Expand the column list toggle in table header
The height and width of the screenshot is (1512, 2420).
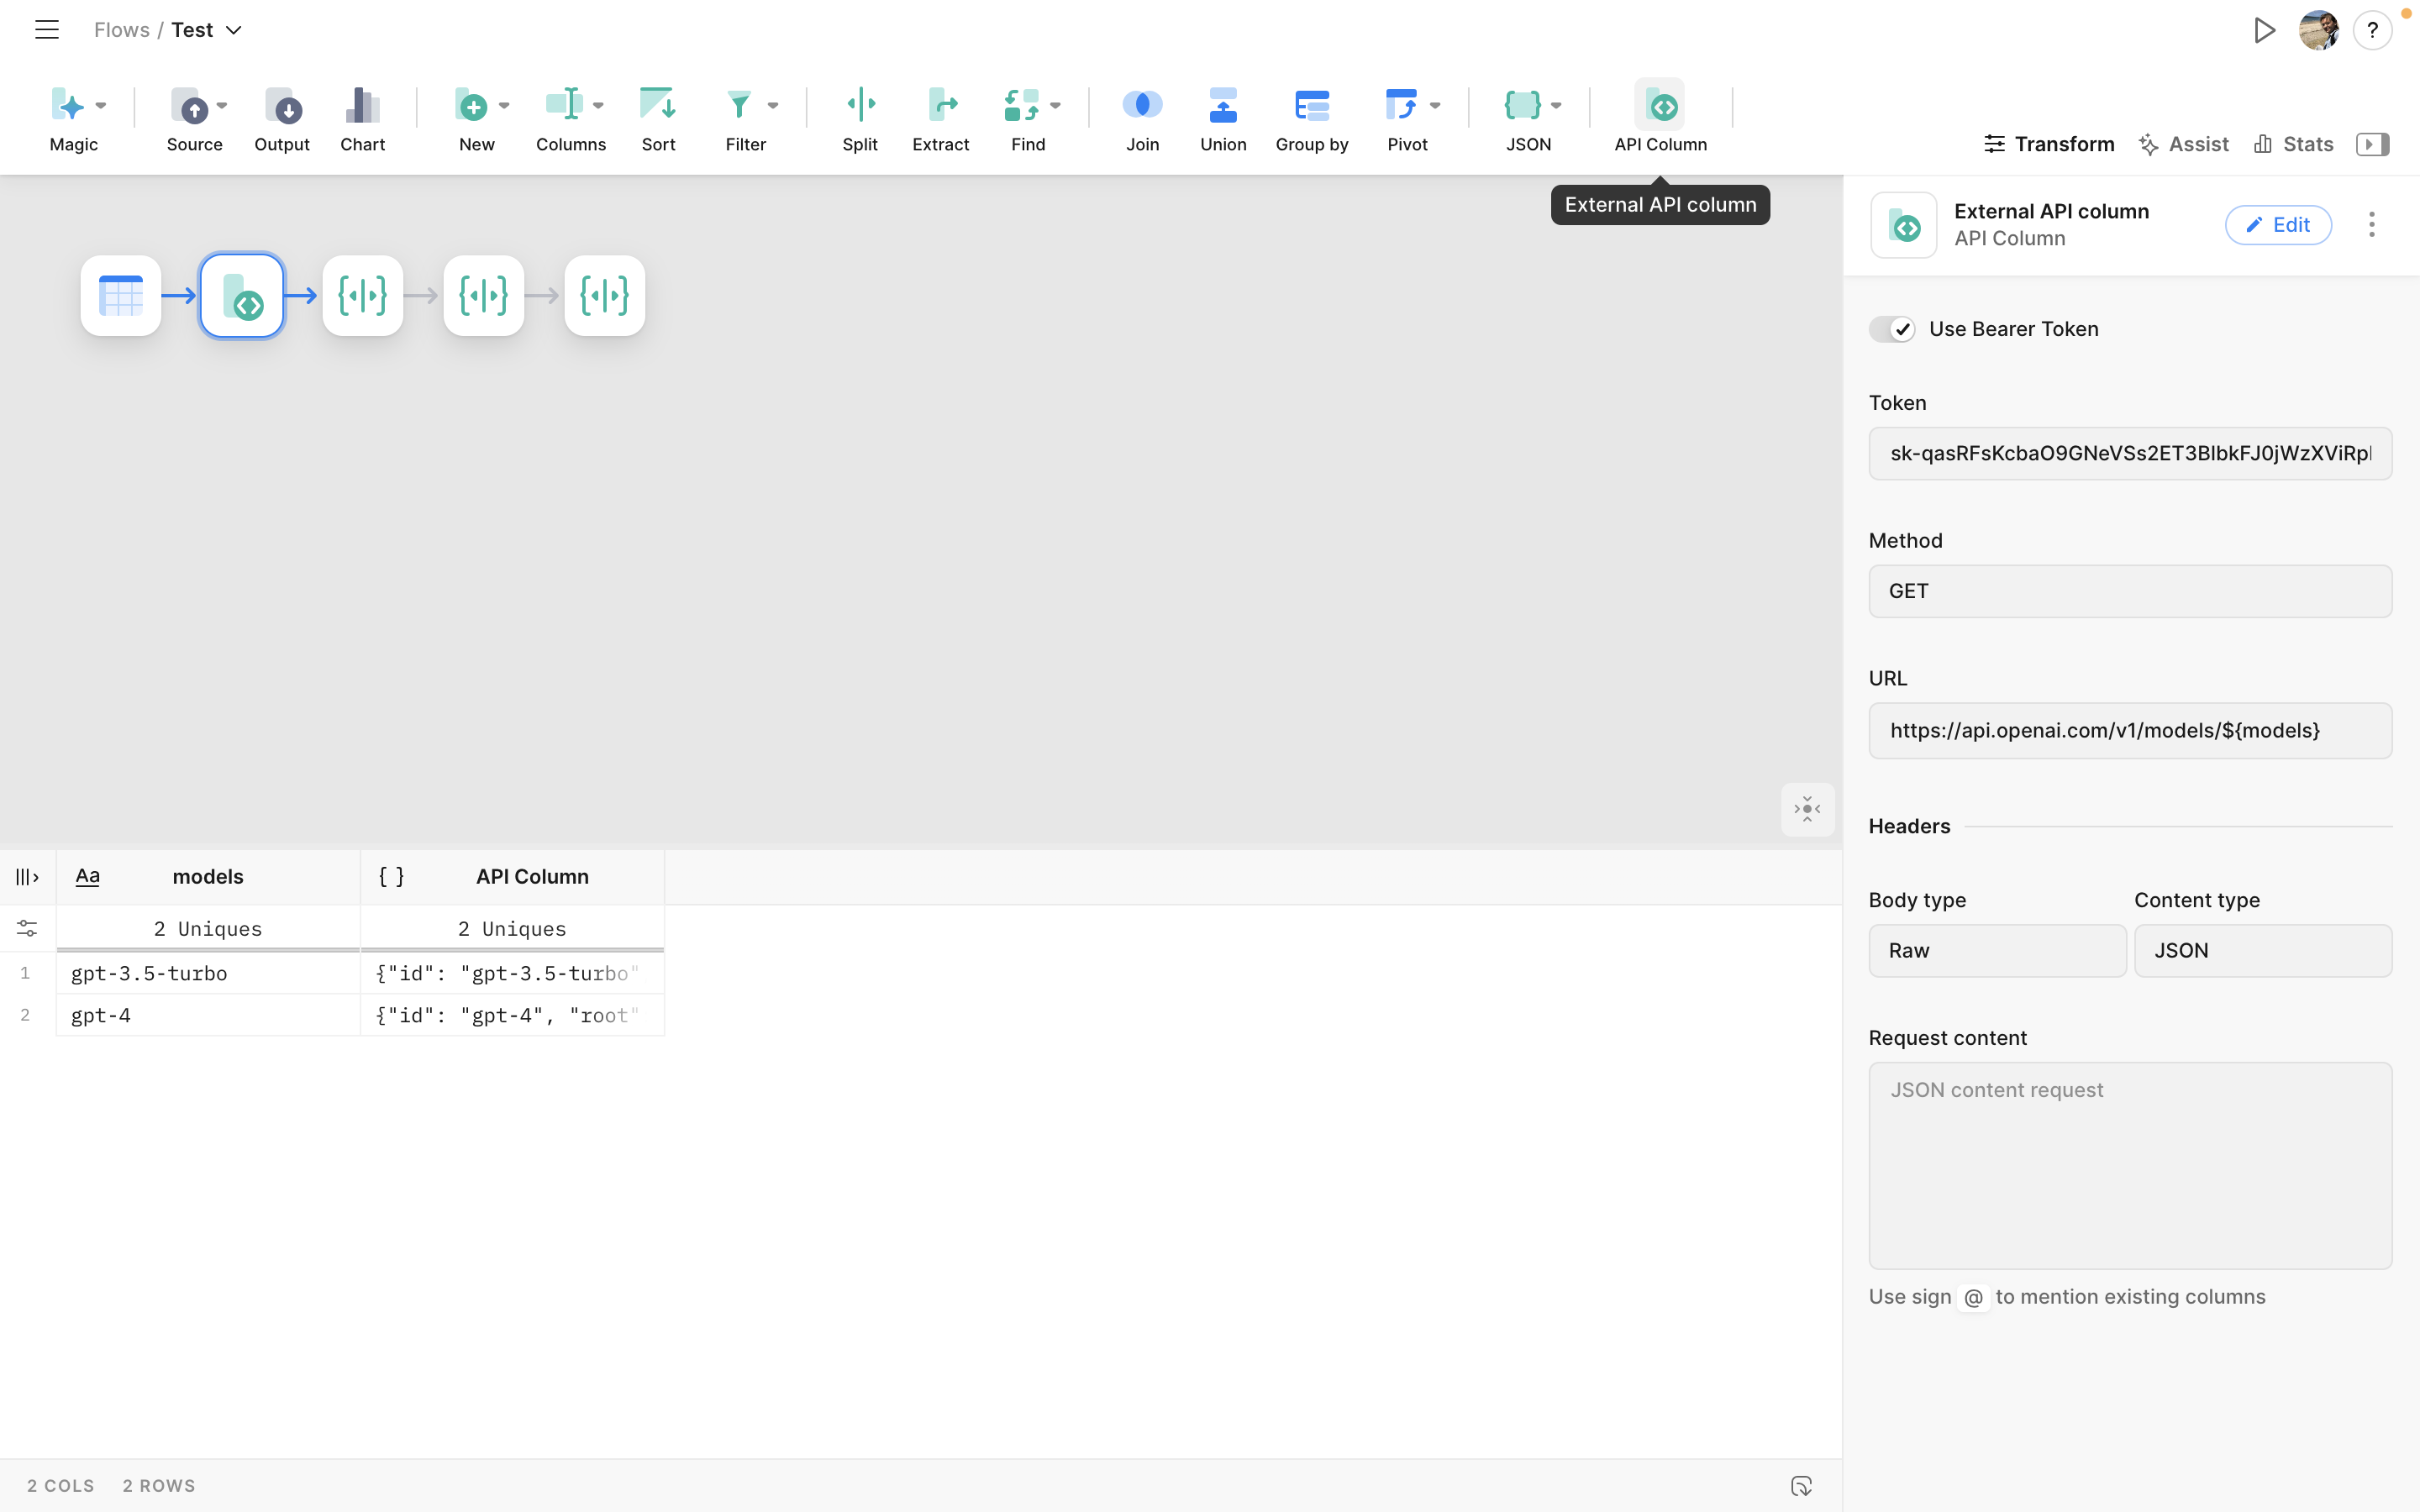(x=27, y=877)
